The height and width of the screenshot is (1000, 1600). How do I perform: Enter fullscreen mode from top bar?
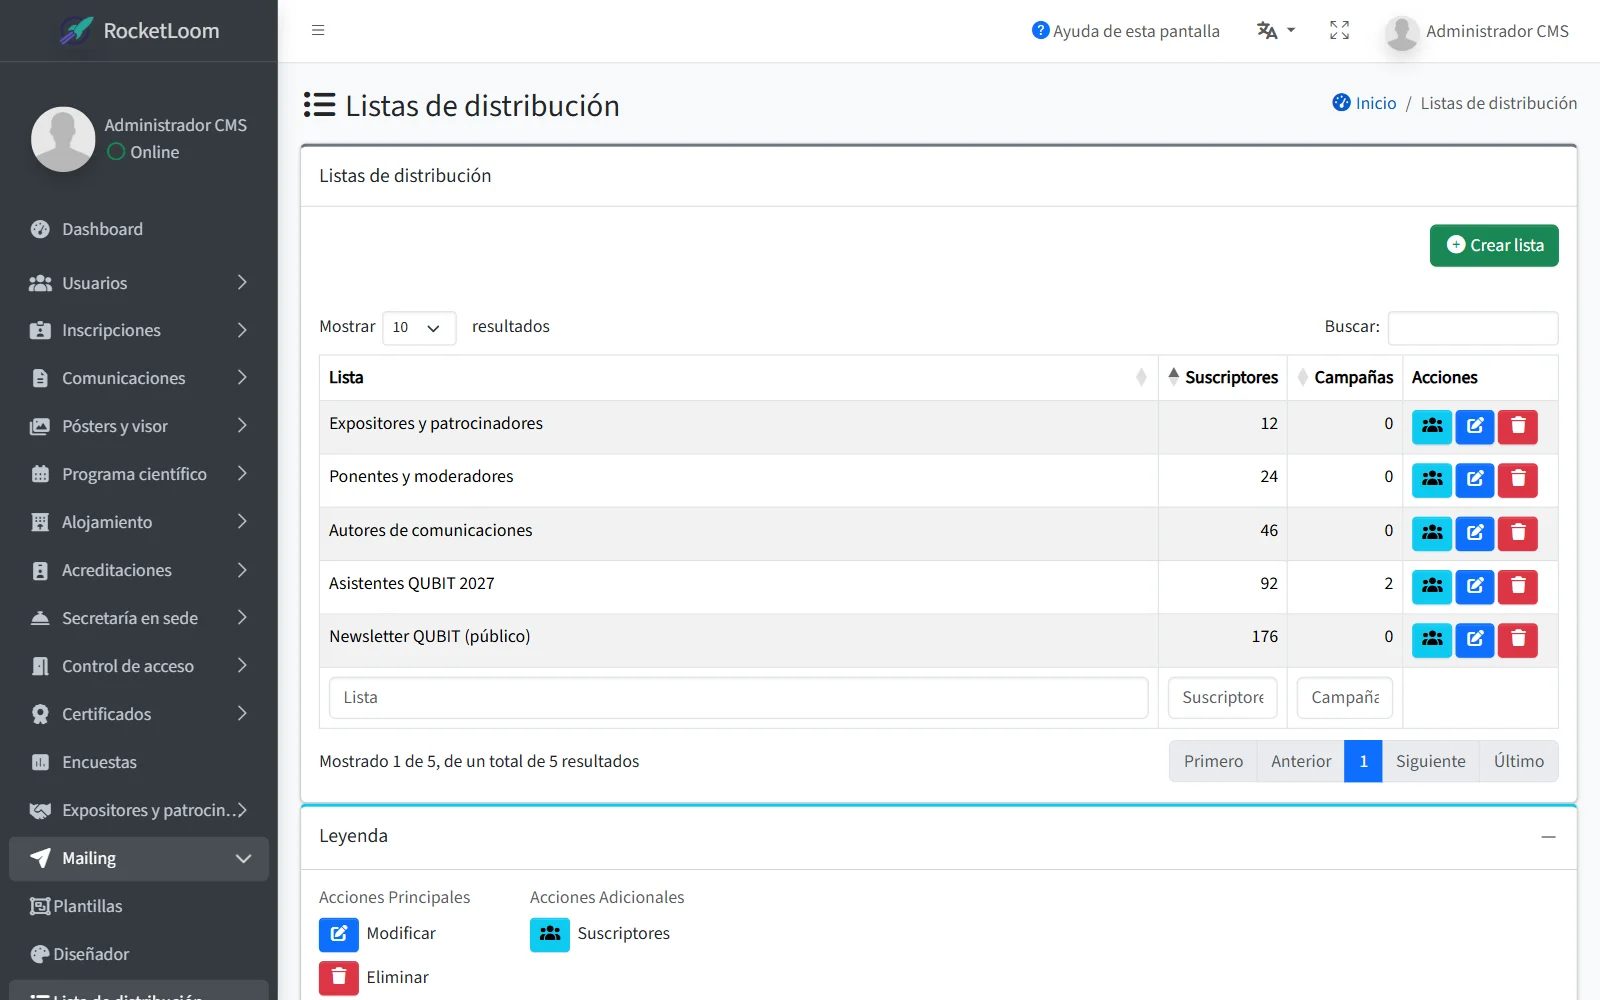(1339, 31)
